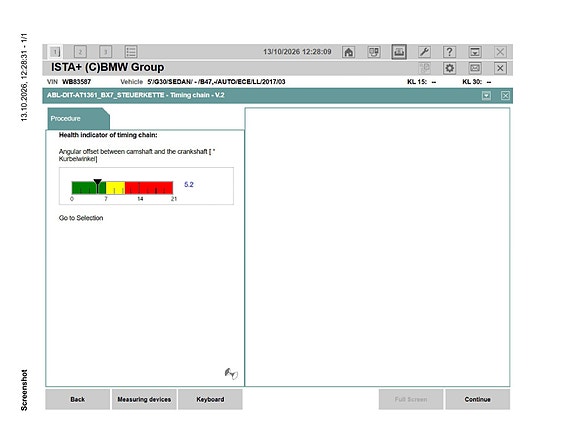Open the greyed-out documents icon beside settings
The image size is (575, 444).
coord(424,68)
